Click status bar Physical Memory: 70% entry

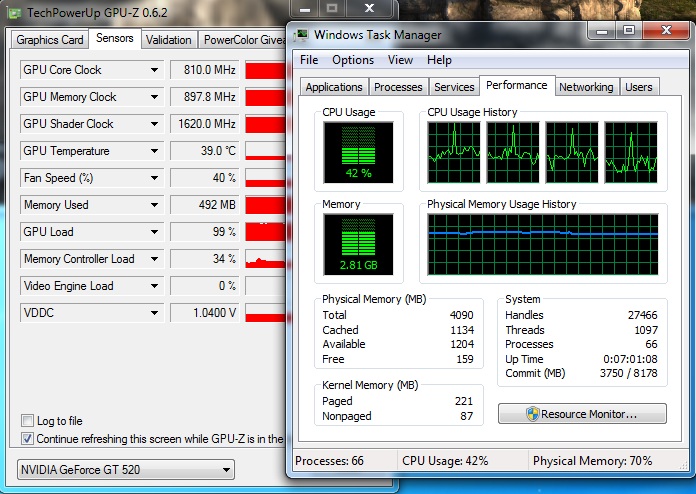coord(593,461)
